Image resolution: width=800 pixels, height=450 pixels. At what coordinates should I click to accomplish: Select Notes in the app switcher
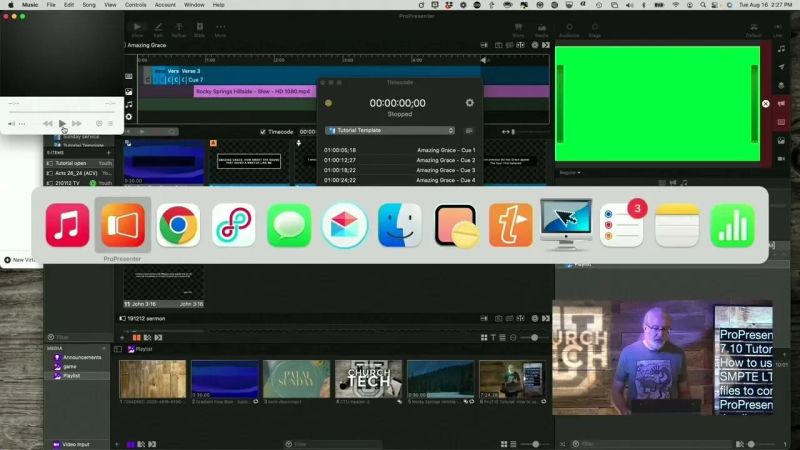(x=677, y=225)
